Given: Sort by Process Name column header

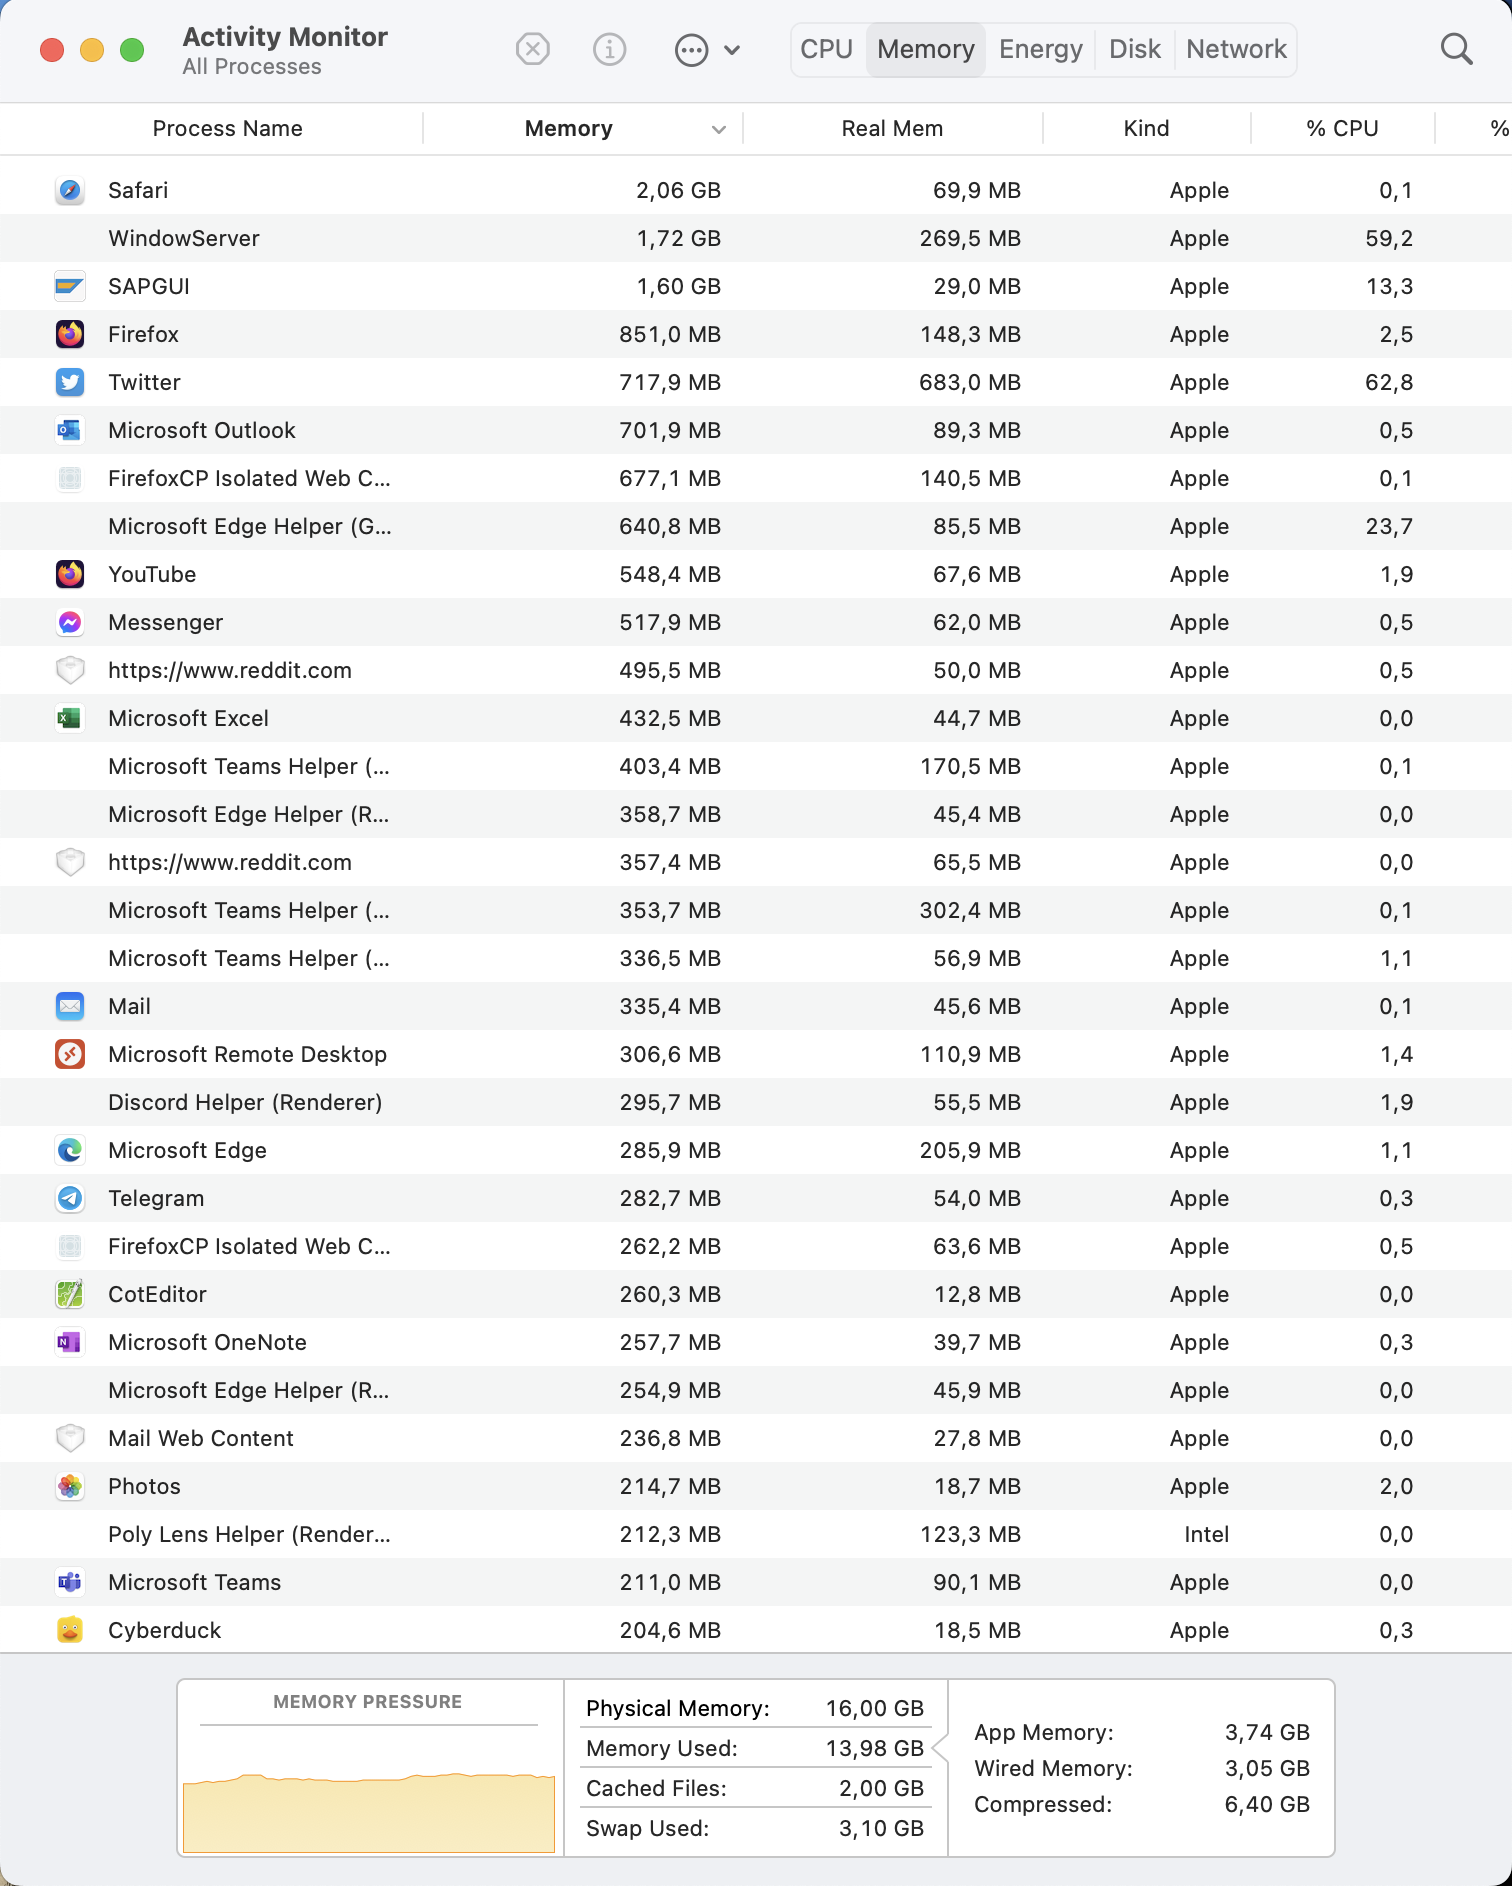Looking at the screenshot, I should click(227, 128).
